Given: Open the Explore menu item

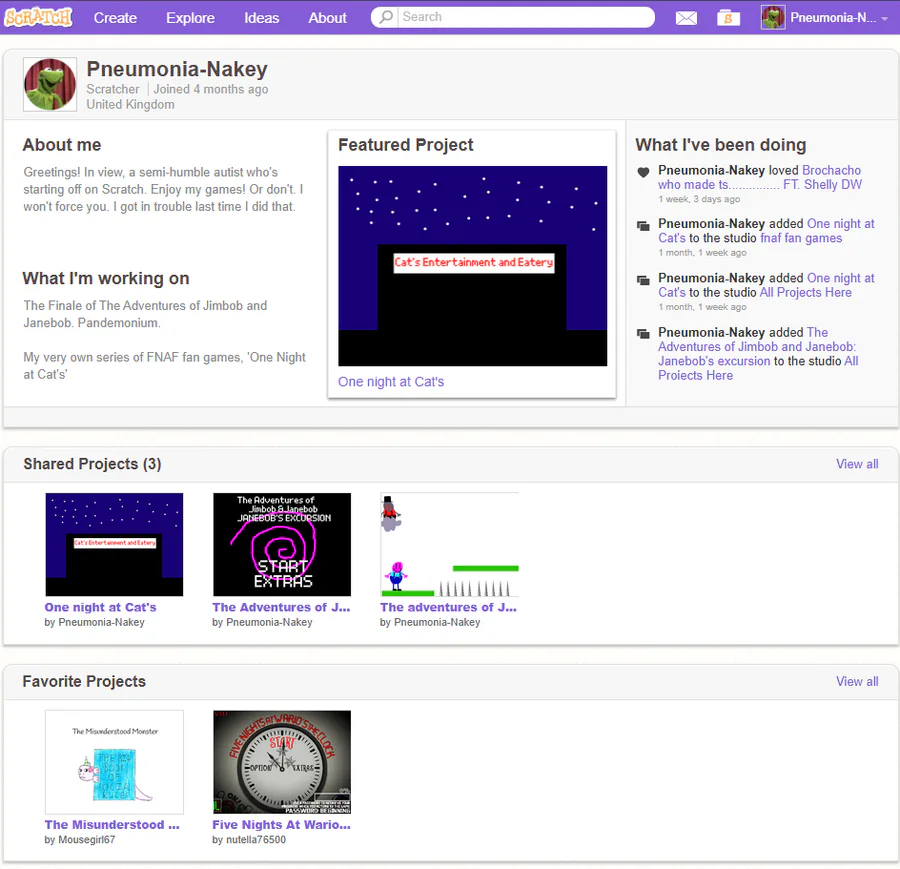Looking at the screenshot, I should click(190, 18).
